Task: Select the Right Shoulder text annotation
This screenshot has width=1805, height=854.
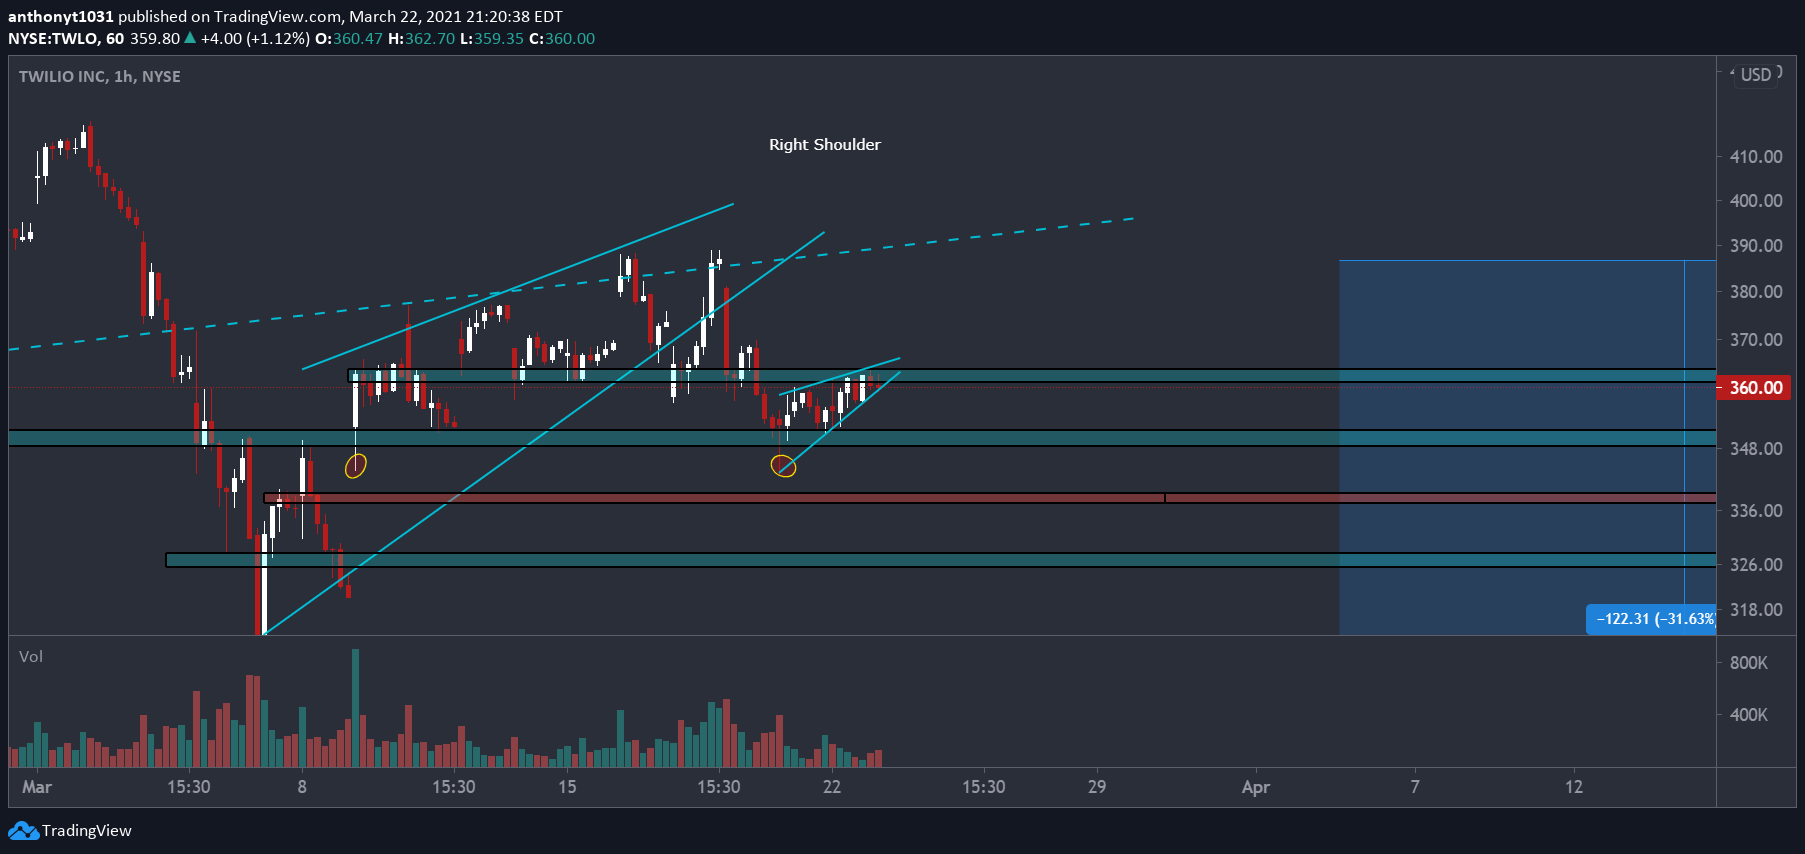Action: 825,145
